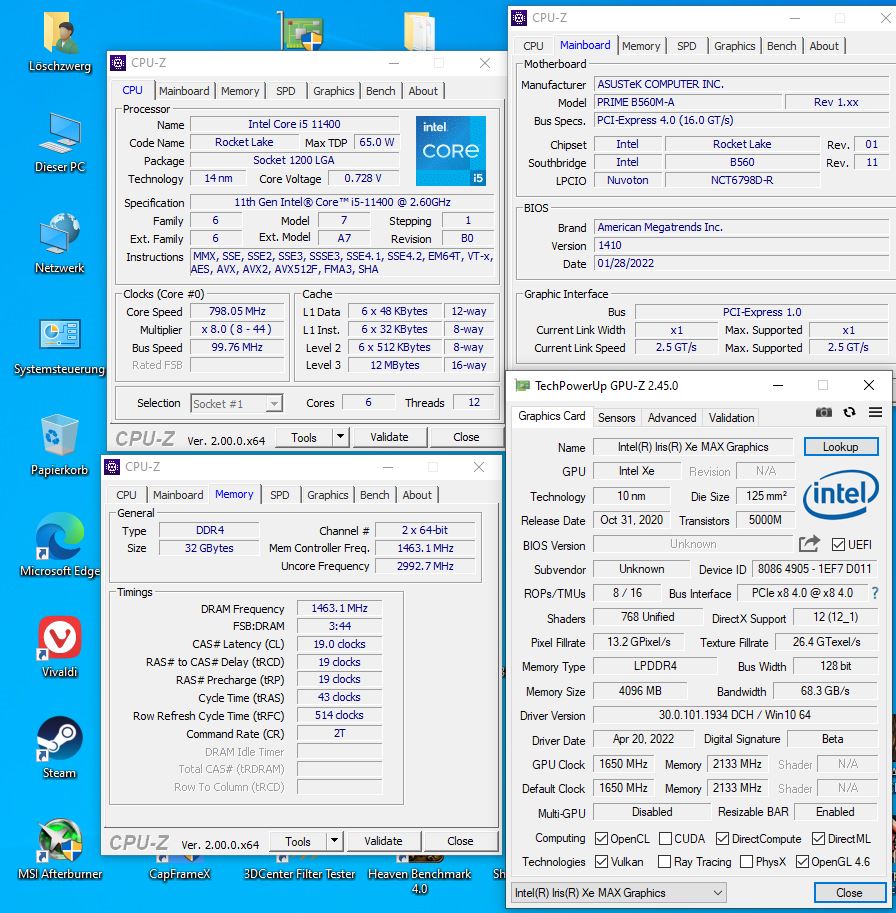Click the Tools button in CPU window
Image resolution: width=896 pixels, height=913 pixels.
[x=304, y=437]
